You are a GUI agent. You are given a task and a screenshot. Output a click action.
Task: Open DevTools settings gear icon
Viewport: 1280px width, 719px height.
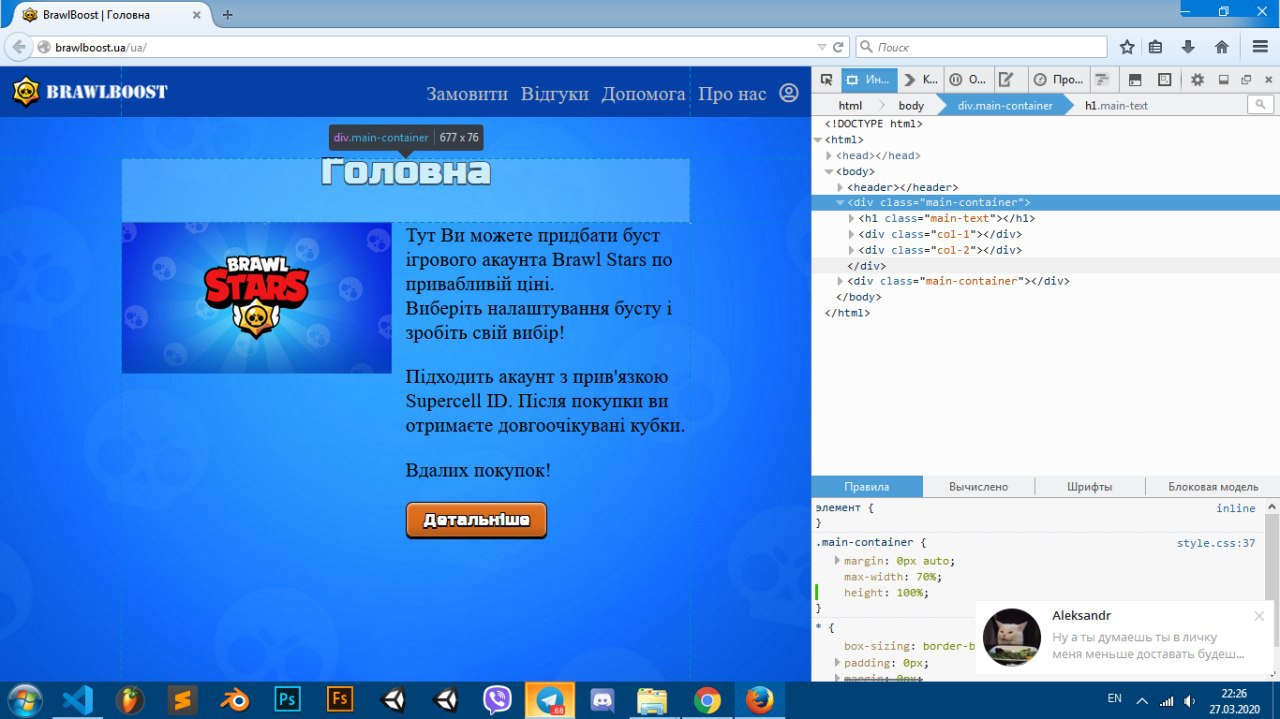pos(1197,80)
